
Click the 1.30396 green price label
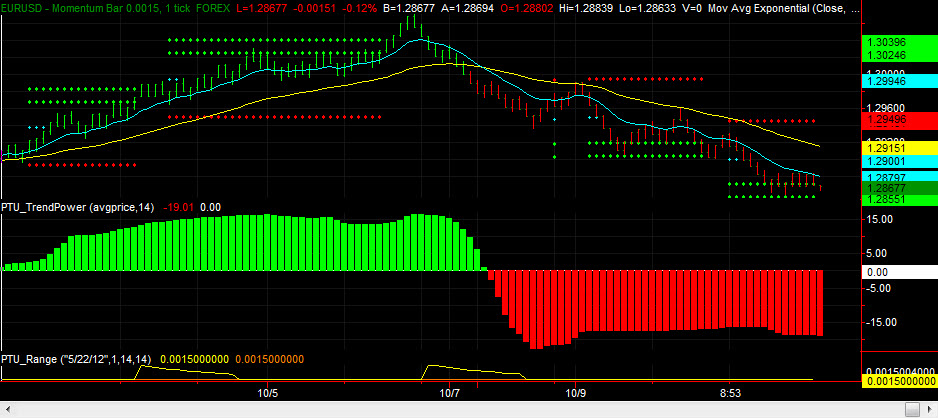pos(899,42)
